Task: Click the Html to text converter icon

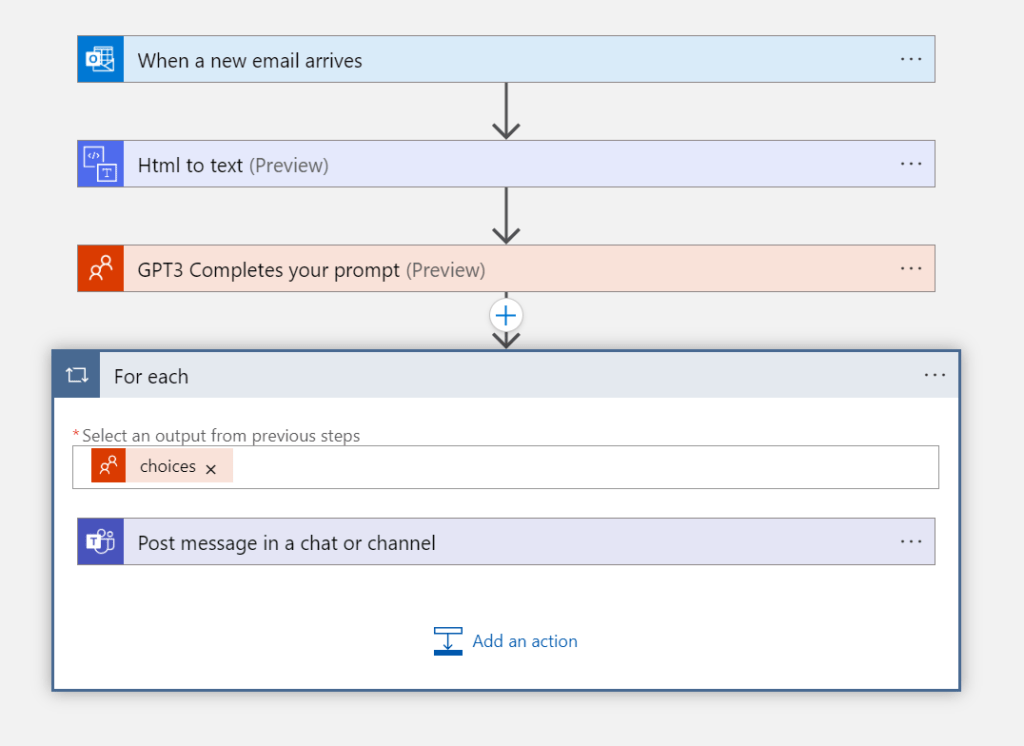Action: coord(101,164)
